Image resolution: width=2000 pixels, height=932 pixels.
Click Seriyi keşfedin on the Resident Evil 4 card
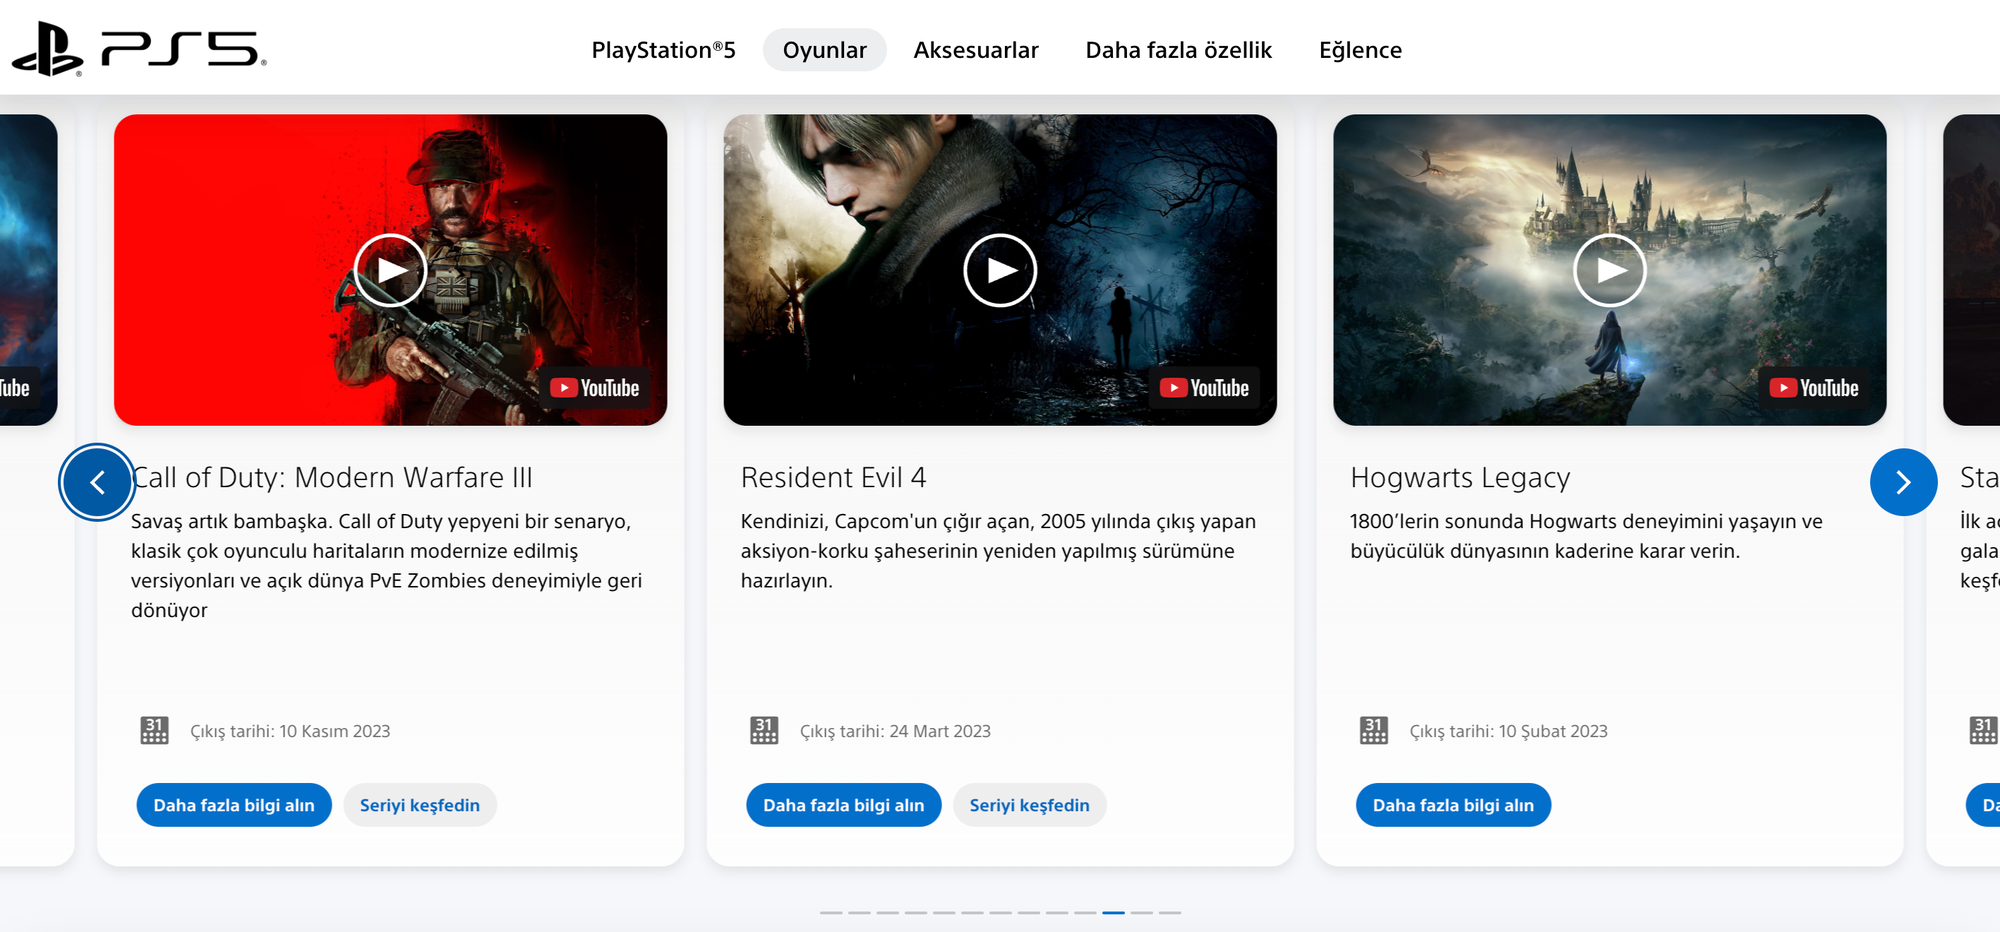point(1030,805)
